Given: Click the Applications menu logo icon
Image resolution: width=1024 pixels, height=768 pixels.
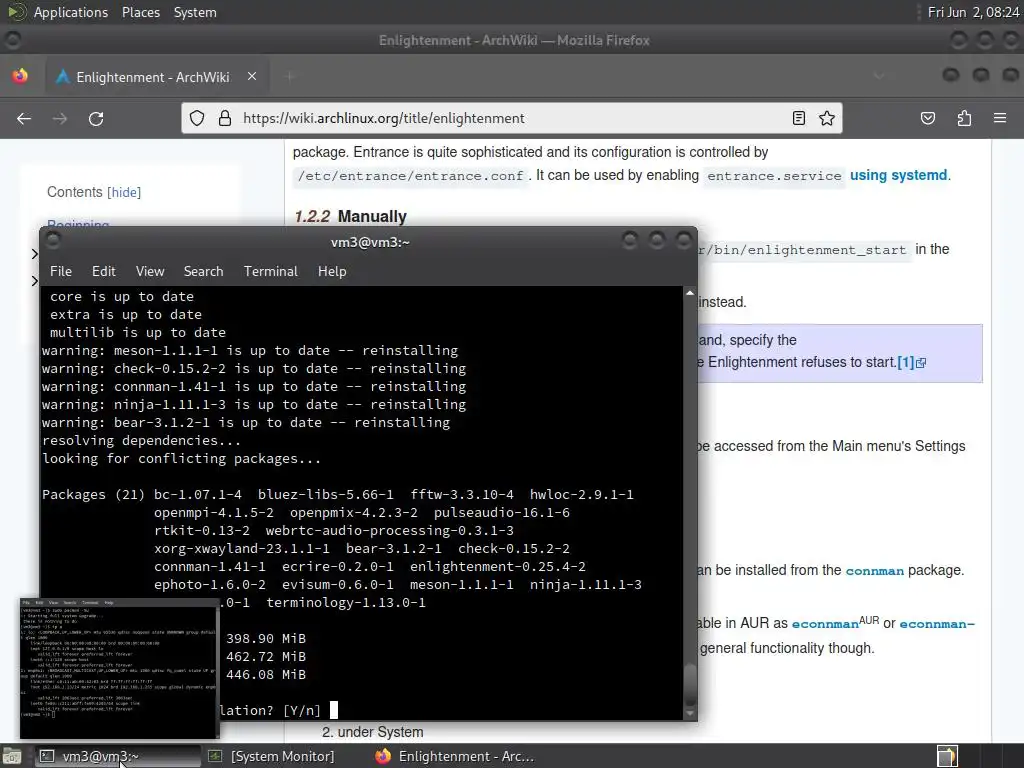Looking at the screenshot, I should click(x=16, y=12).
